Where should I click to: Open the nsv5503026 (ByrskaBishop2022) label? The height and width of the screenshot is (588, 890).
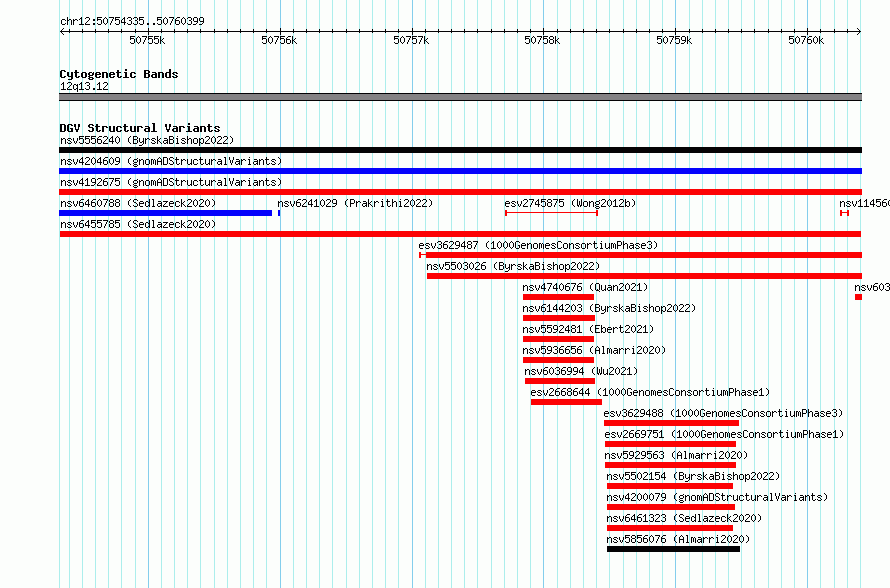pos(513,266)
